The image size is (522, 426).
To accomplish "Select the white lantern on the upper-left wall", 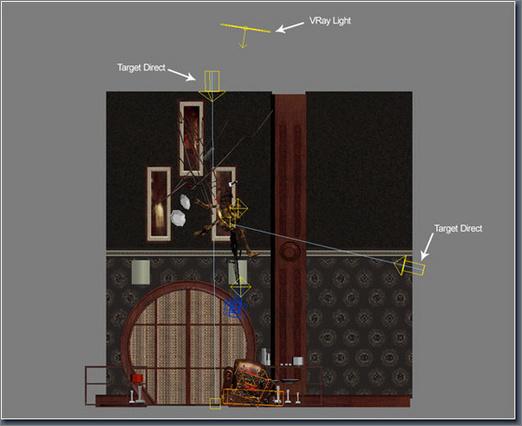I will click(x=140, y=272).
